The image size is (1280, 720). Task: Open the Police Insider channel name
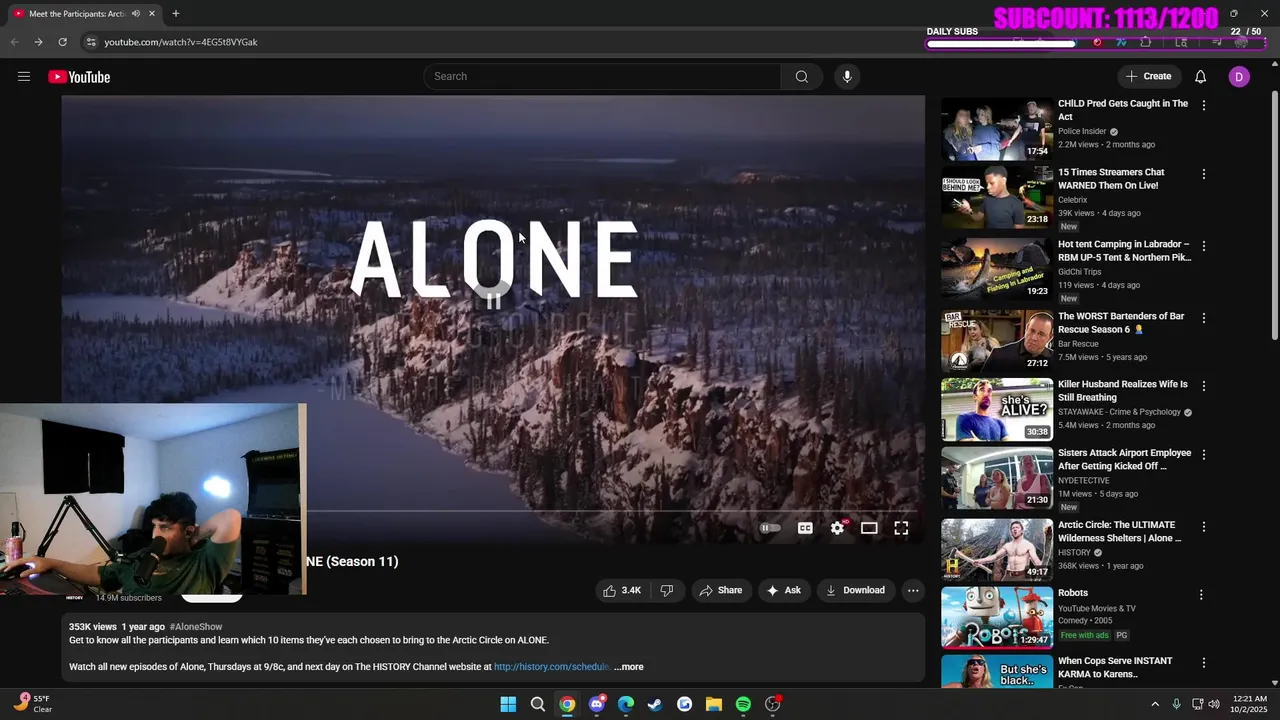[1082, 131]
